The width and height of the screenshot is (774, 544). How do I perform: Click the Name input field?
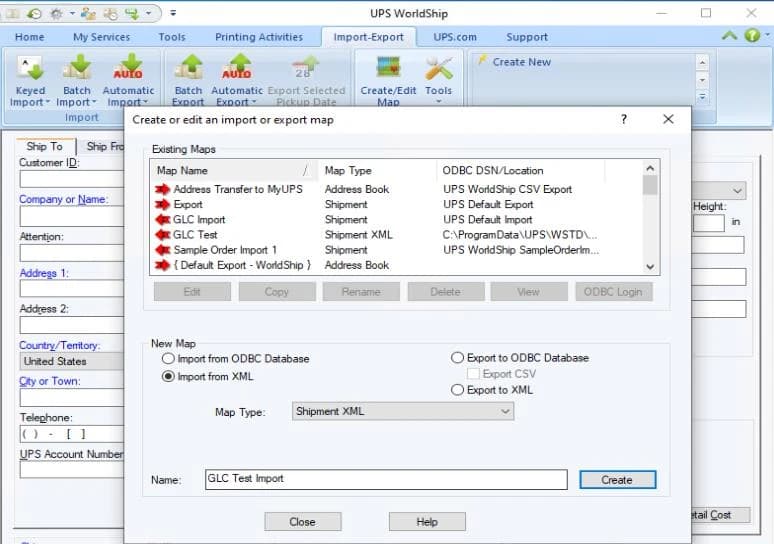tap(386, 479)
